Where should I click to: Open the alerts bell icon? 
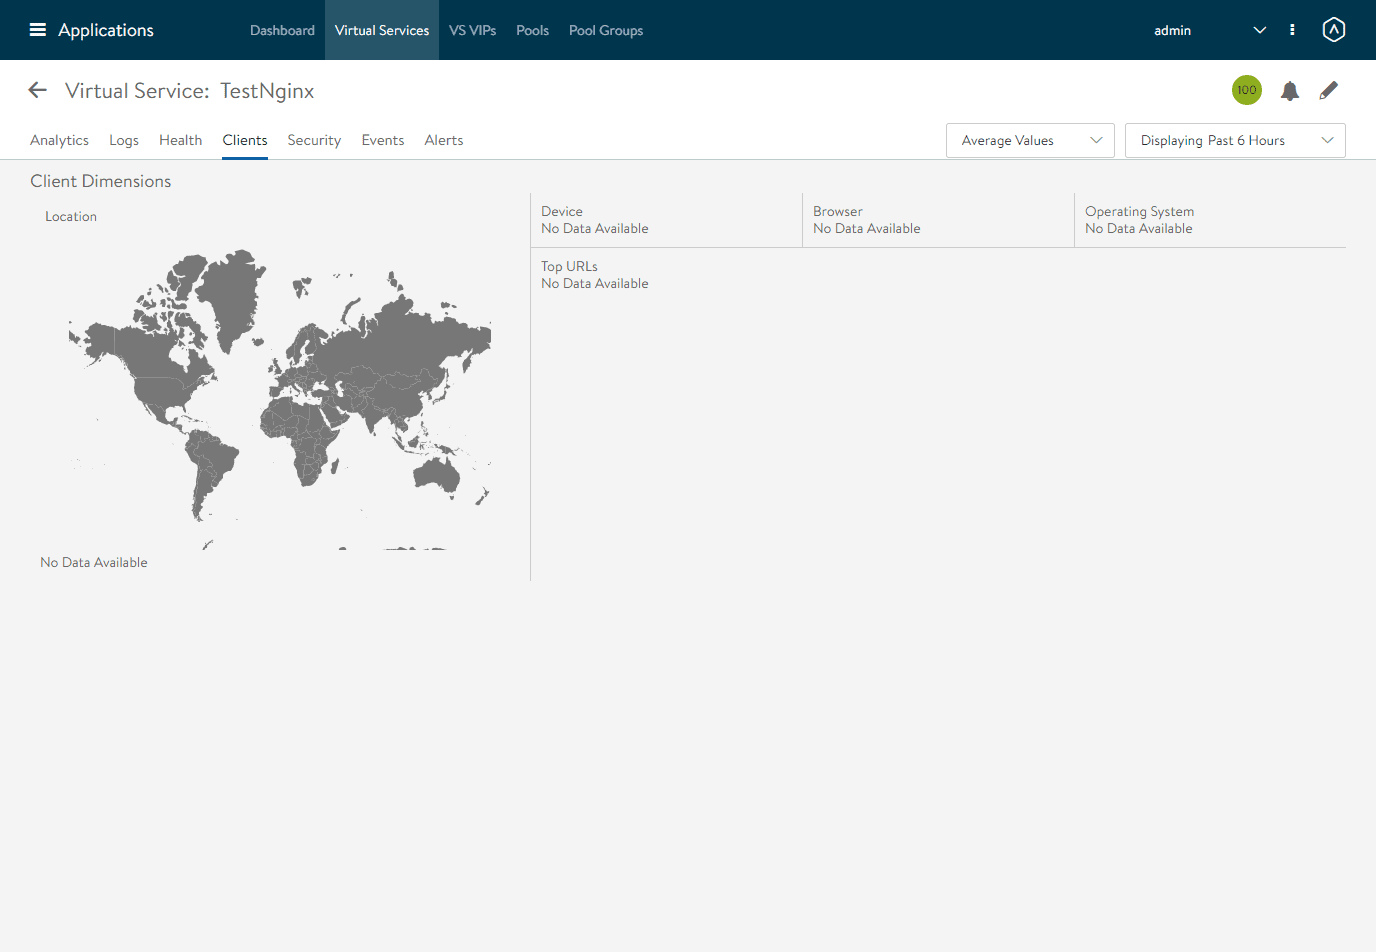pos(1290,91)
